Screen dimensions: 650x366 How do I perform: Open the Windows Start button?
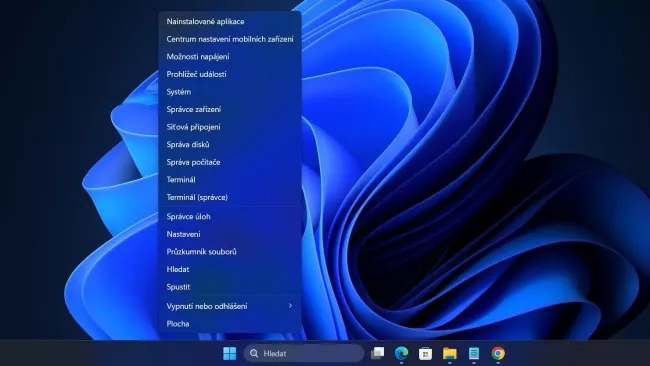pyautogui.click(x=229, y=353)
